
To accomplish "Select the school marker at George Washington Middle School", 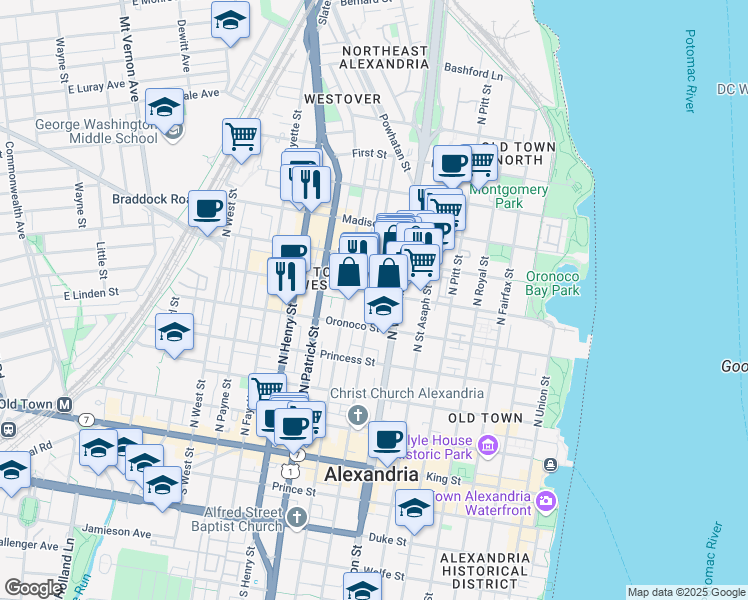I will 165,110.
